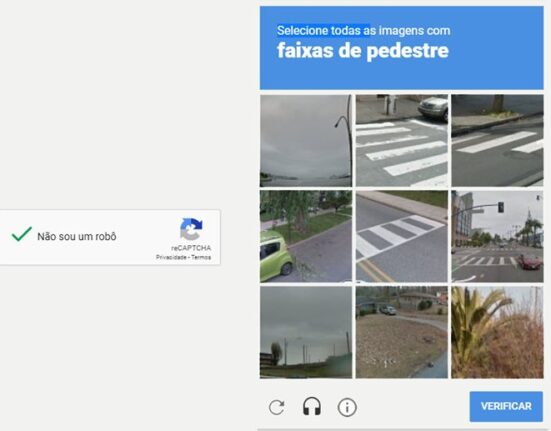
Task: Select the tile with a traffic light
Action: (497, 236)
